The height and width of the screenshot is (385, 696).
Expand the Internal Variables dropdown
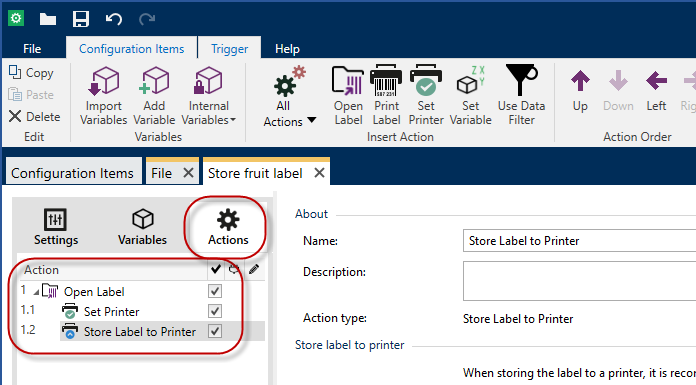pos(208,95)
